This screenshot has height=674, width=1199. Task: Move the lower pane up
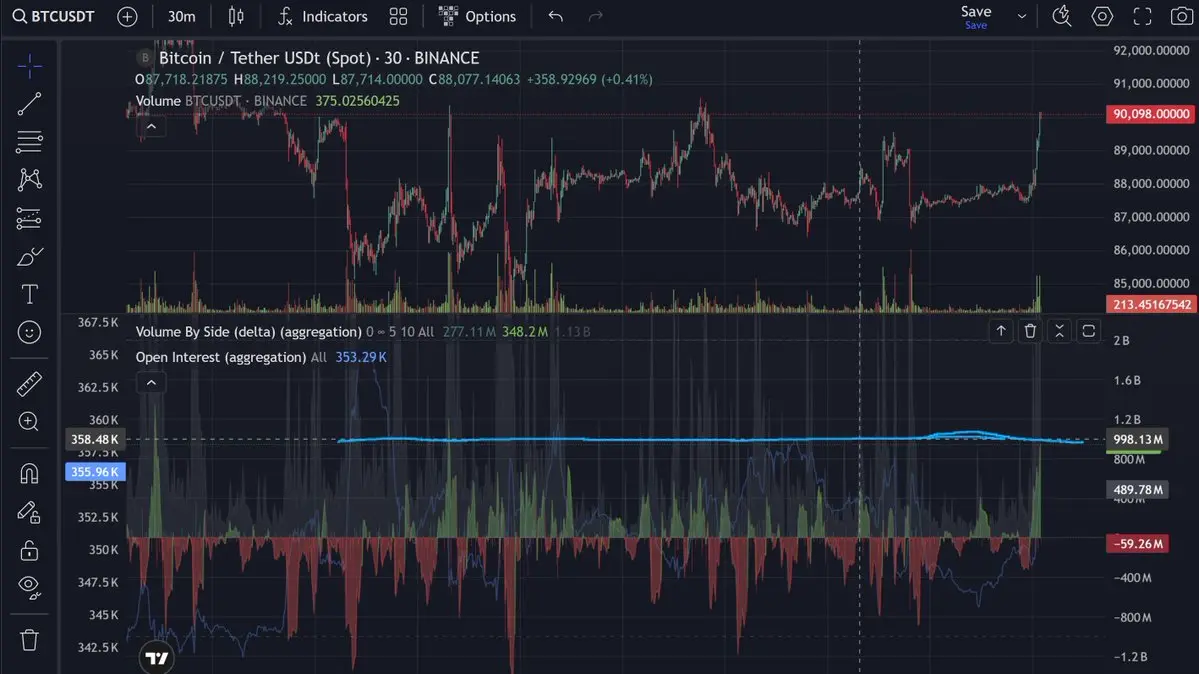(x=1000, y=331)
